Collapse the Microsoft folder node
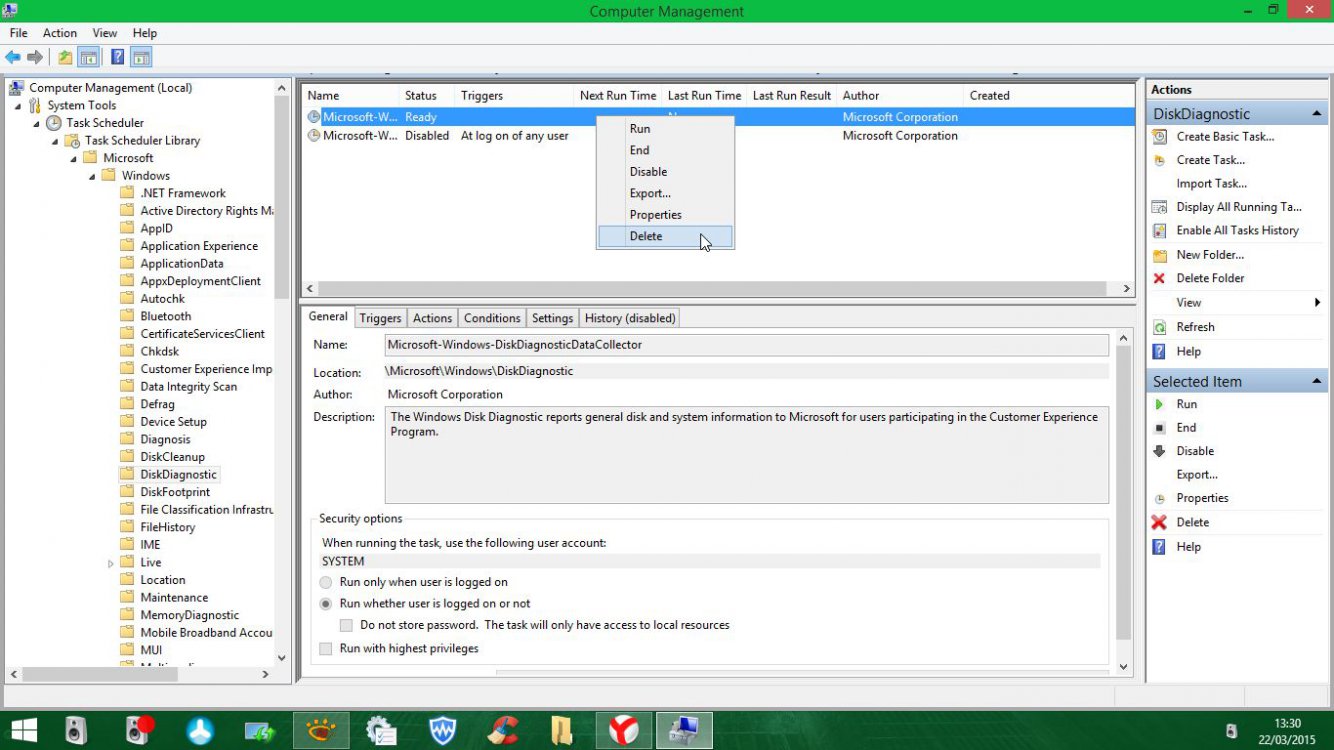Image resolution: width=1334 pixels, height=750 pixels. [73, 158]
